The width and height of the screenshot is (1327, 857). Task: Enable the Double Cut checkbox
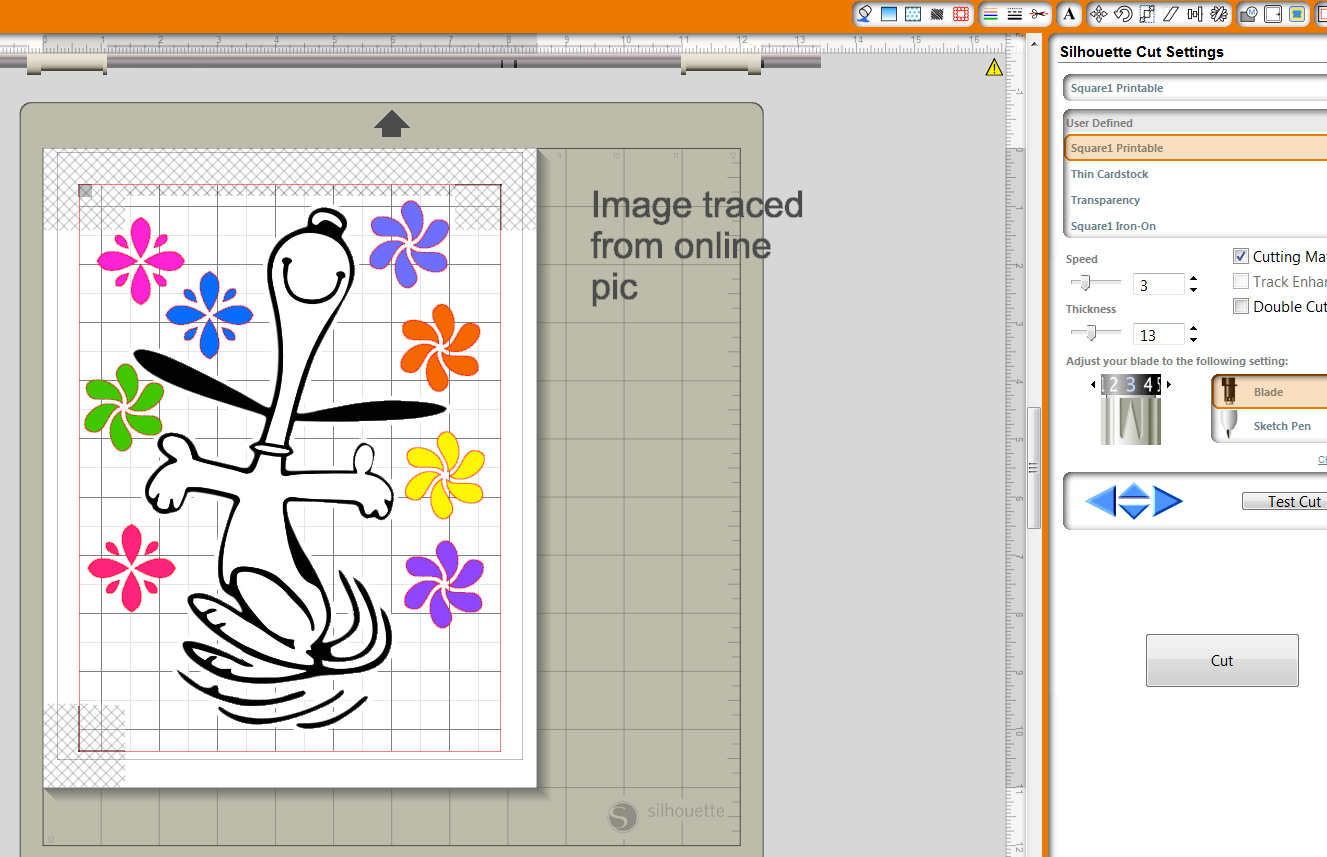click(1241, 306)
